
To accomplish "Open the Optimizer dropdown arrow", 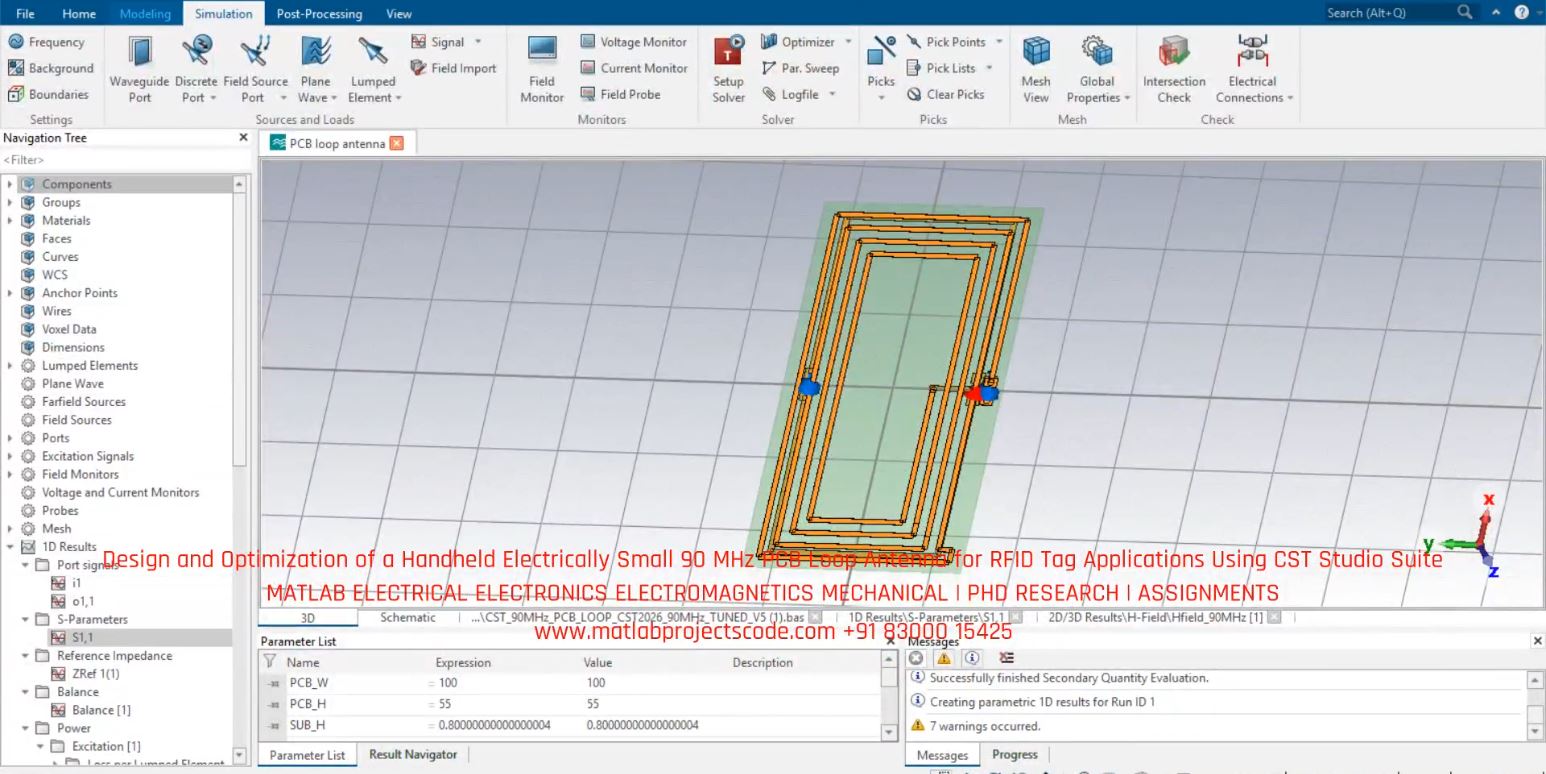I will 848,42.
